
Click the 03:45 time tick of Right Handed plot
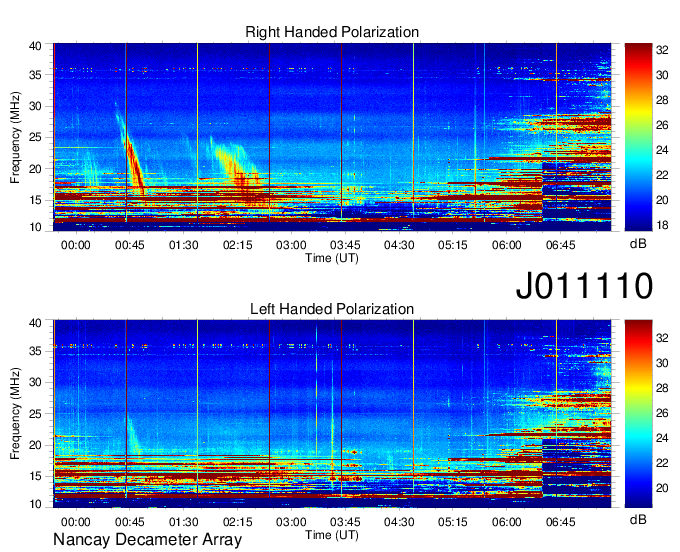click(x=345, y=245)
